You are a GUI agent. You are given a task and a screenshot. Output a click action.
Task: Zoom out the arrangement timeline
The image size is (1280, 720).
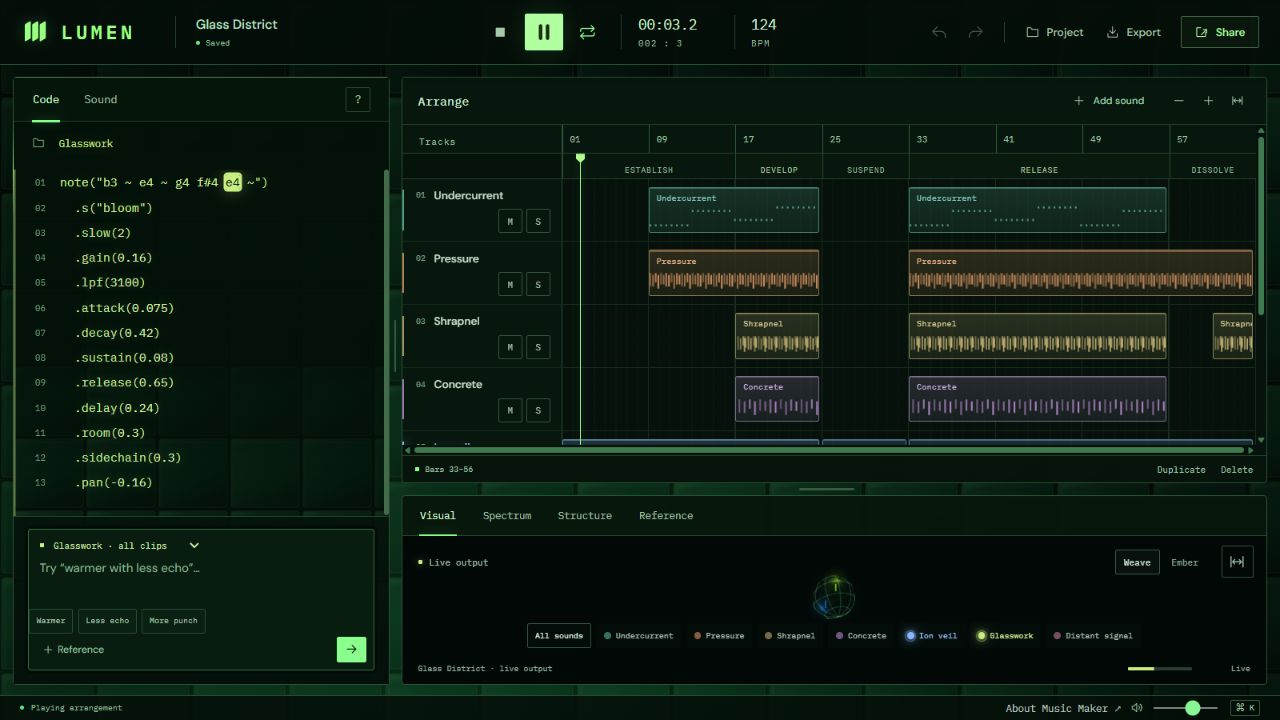click(x=1179, y=101)
